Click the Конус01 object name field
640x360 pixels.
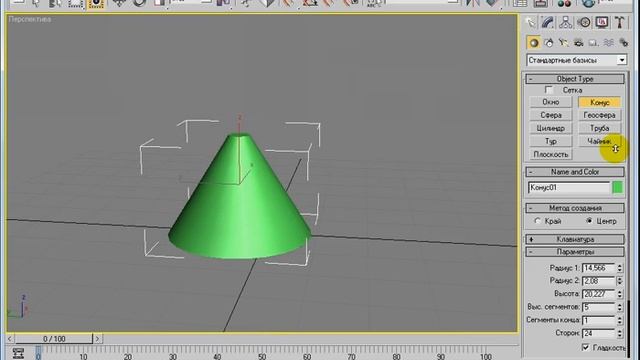[569, 187]
